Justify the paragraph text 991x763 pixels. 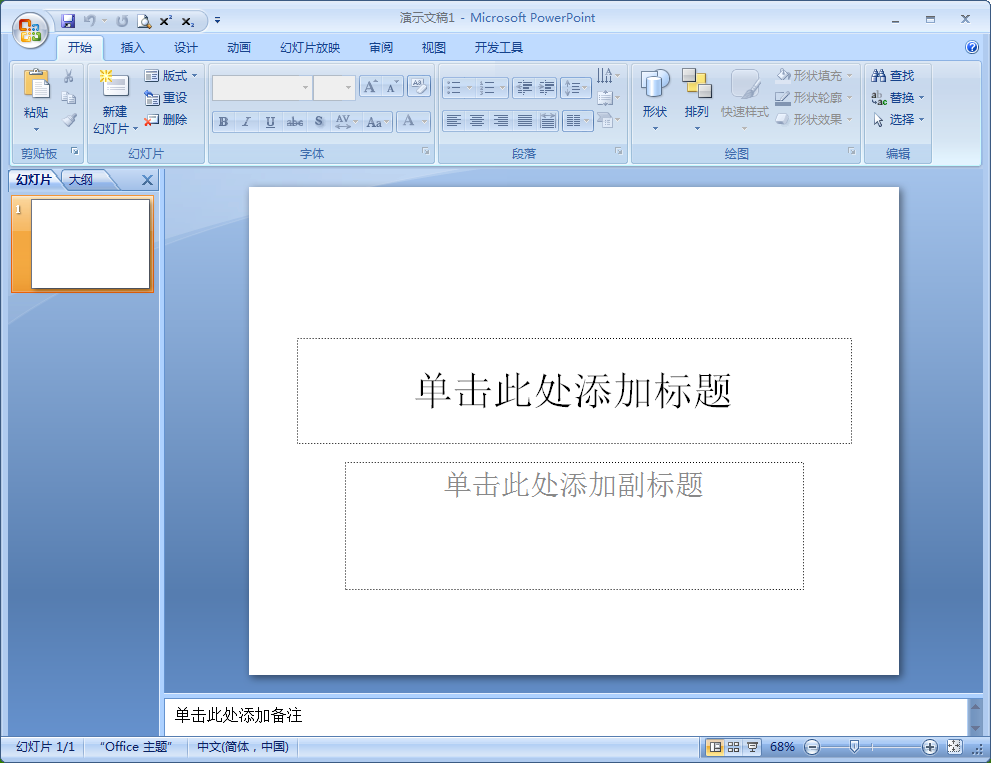point(524,120)
